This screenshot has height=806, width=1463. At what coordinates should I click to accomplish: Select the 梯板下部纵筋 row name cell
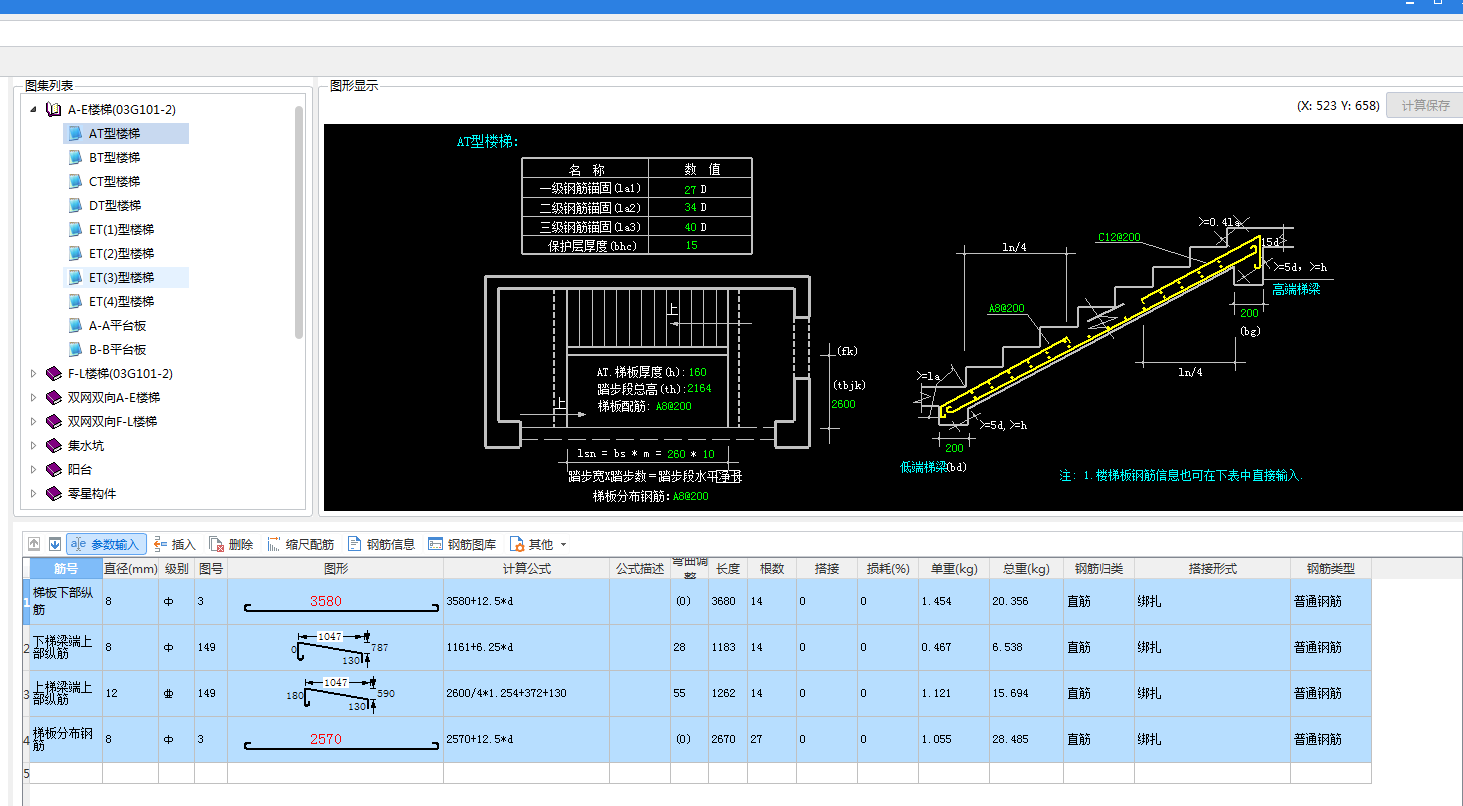pyautogui.click(x=66, y=602)
